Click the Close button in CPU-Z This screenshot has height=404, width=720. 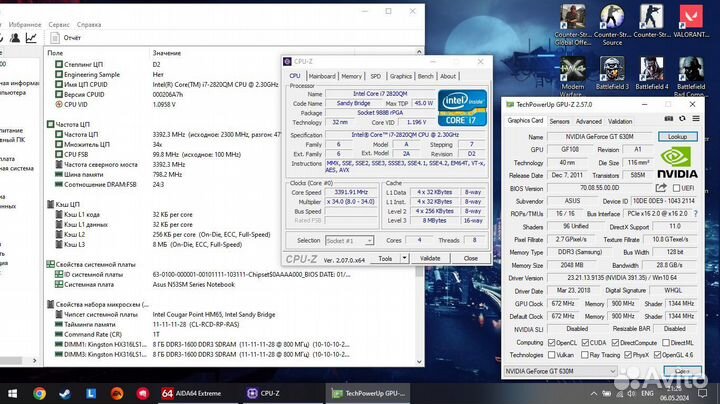(x=470, y=258)
